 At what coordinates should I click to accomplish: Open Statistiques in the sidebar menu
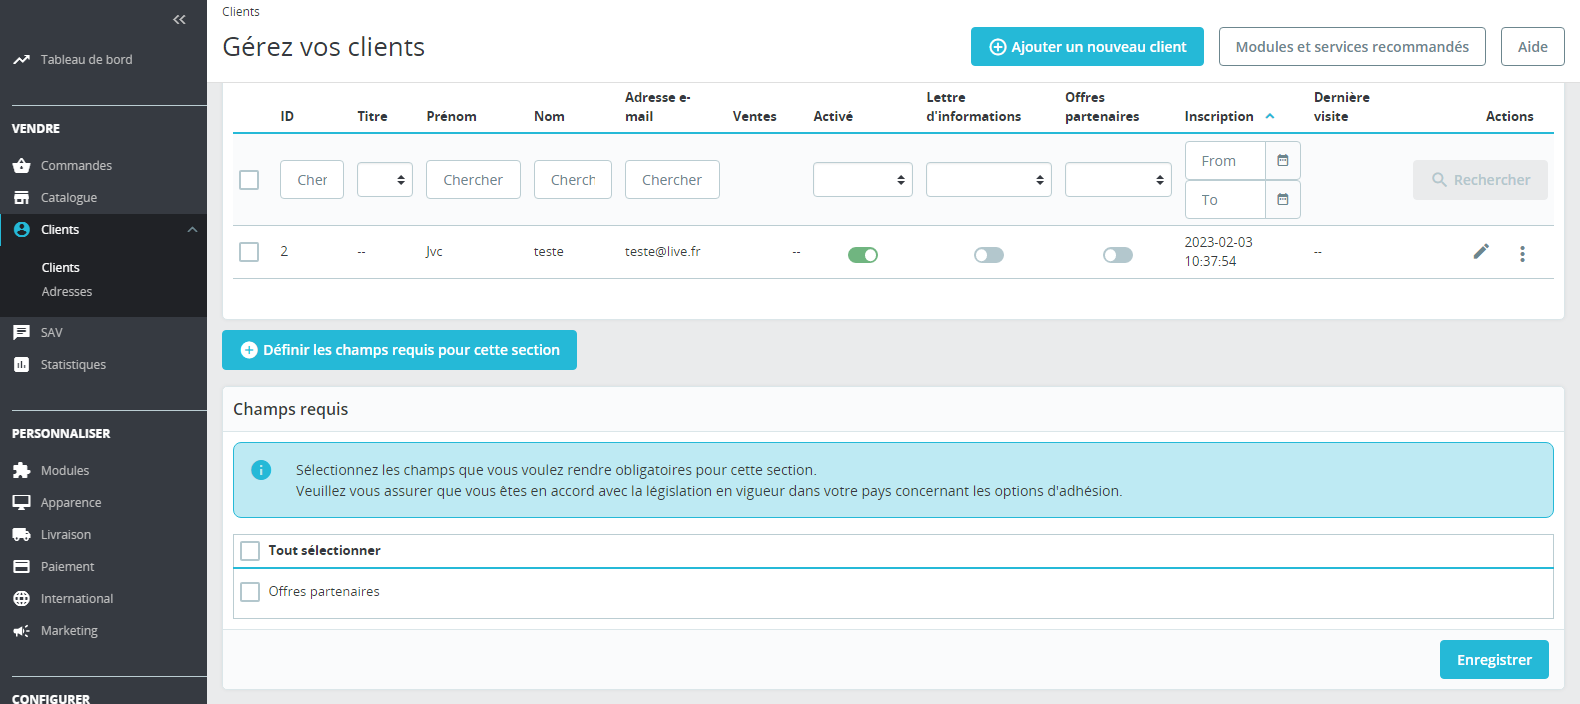73,365
